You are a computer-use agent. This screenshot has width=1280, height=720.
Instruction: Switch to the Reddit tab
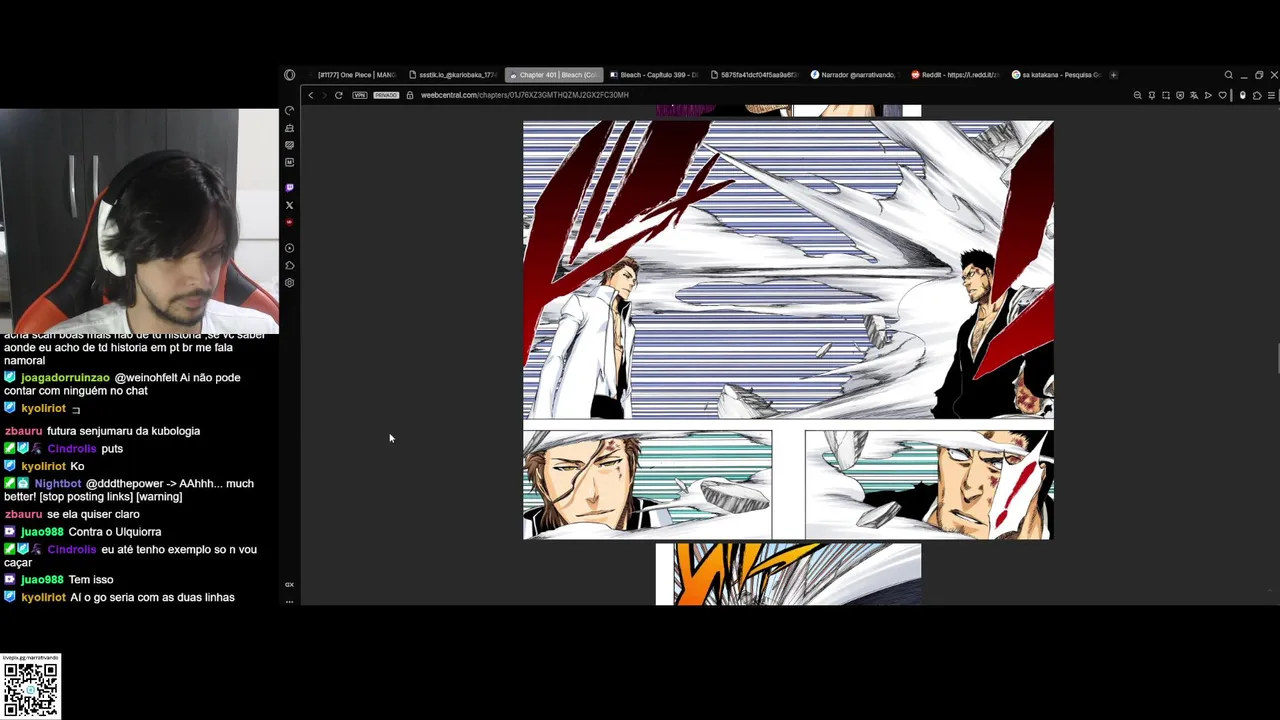(x=955, y=75)
